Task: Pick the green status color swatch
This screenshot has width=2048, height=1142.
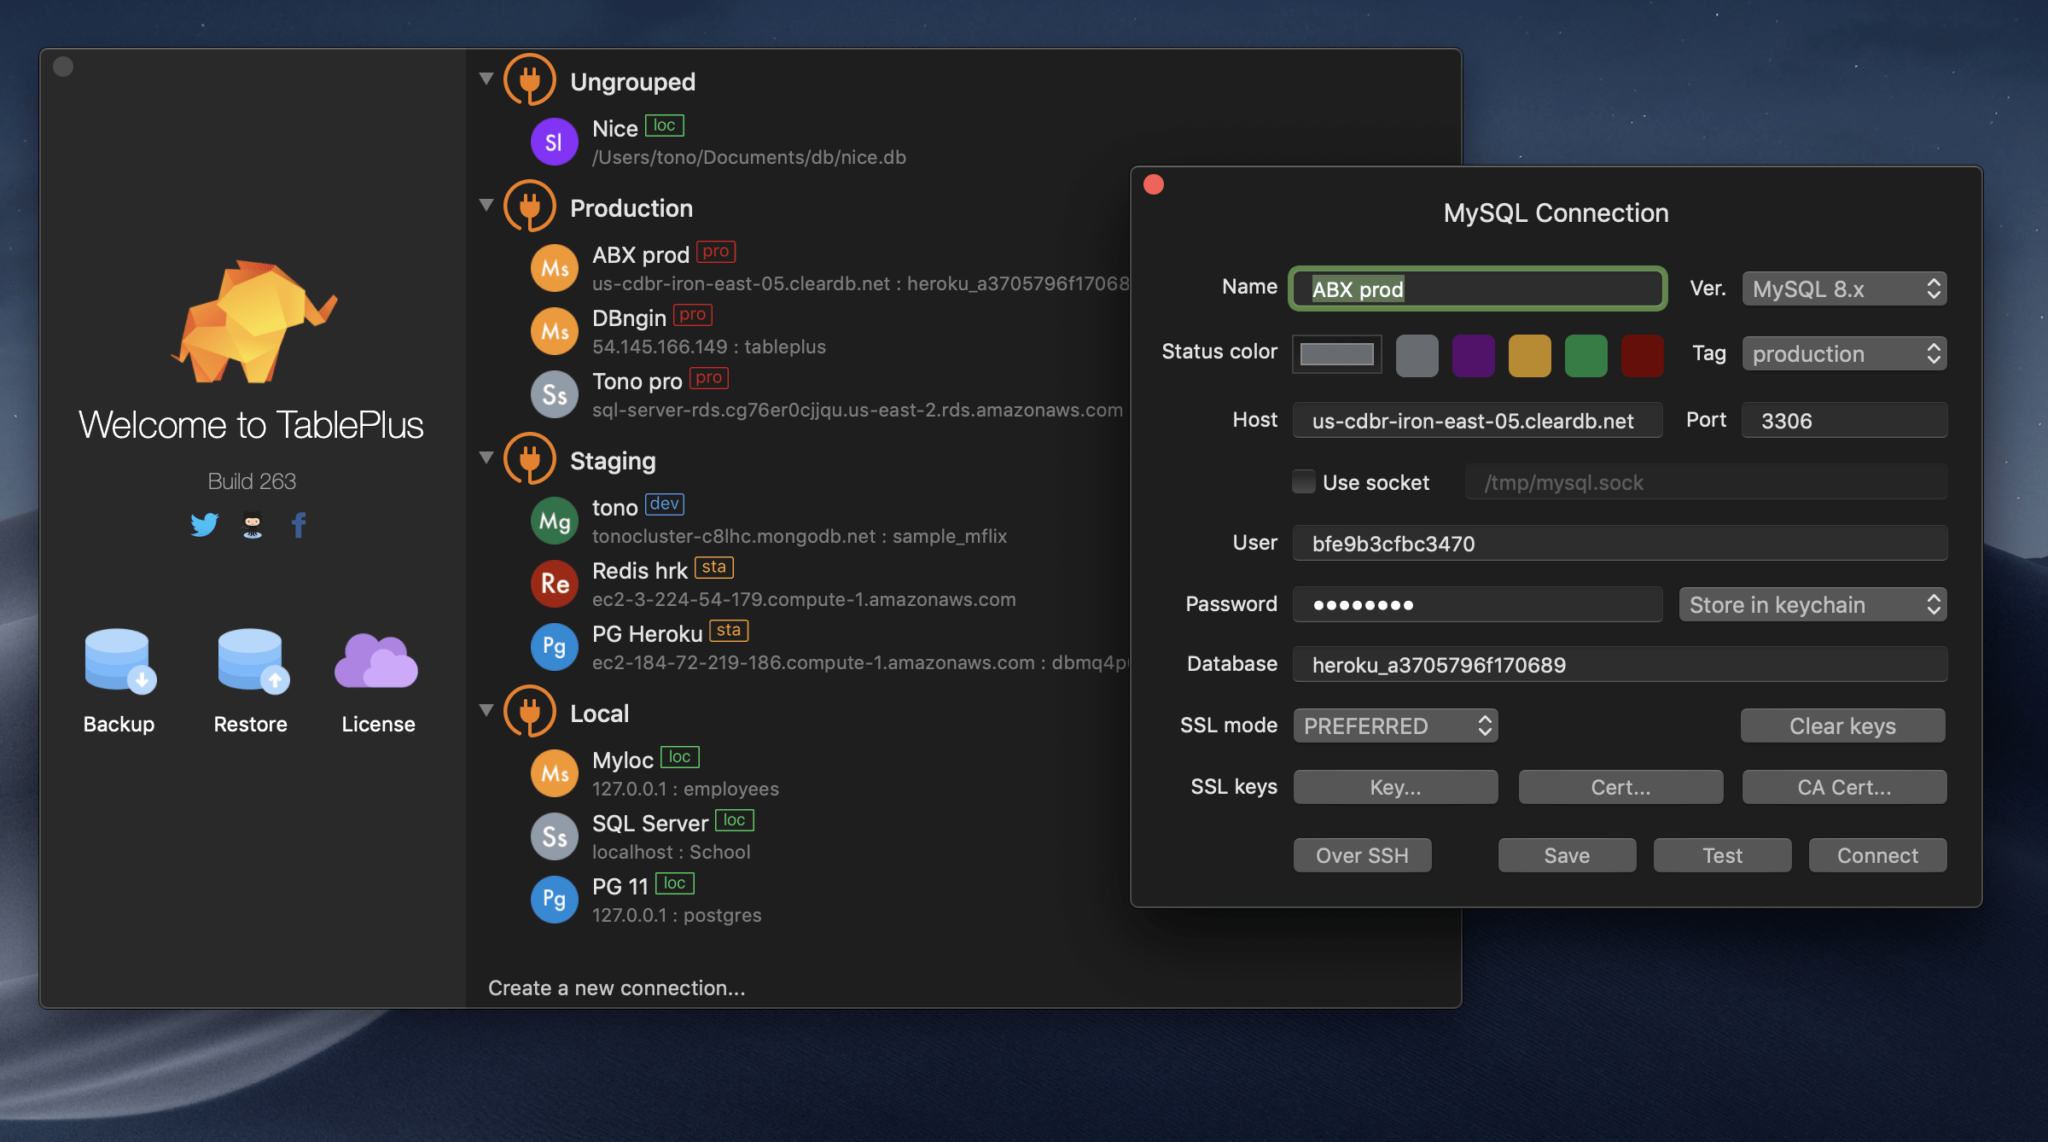Action: coord(1586,355)
